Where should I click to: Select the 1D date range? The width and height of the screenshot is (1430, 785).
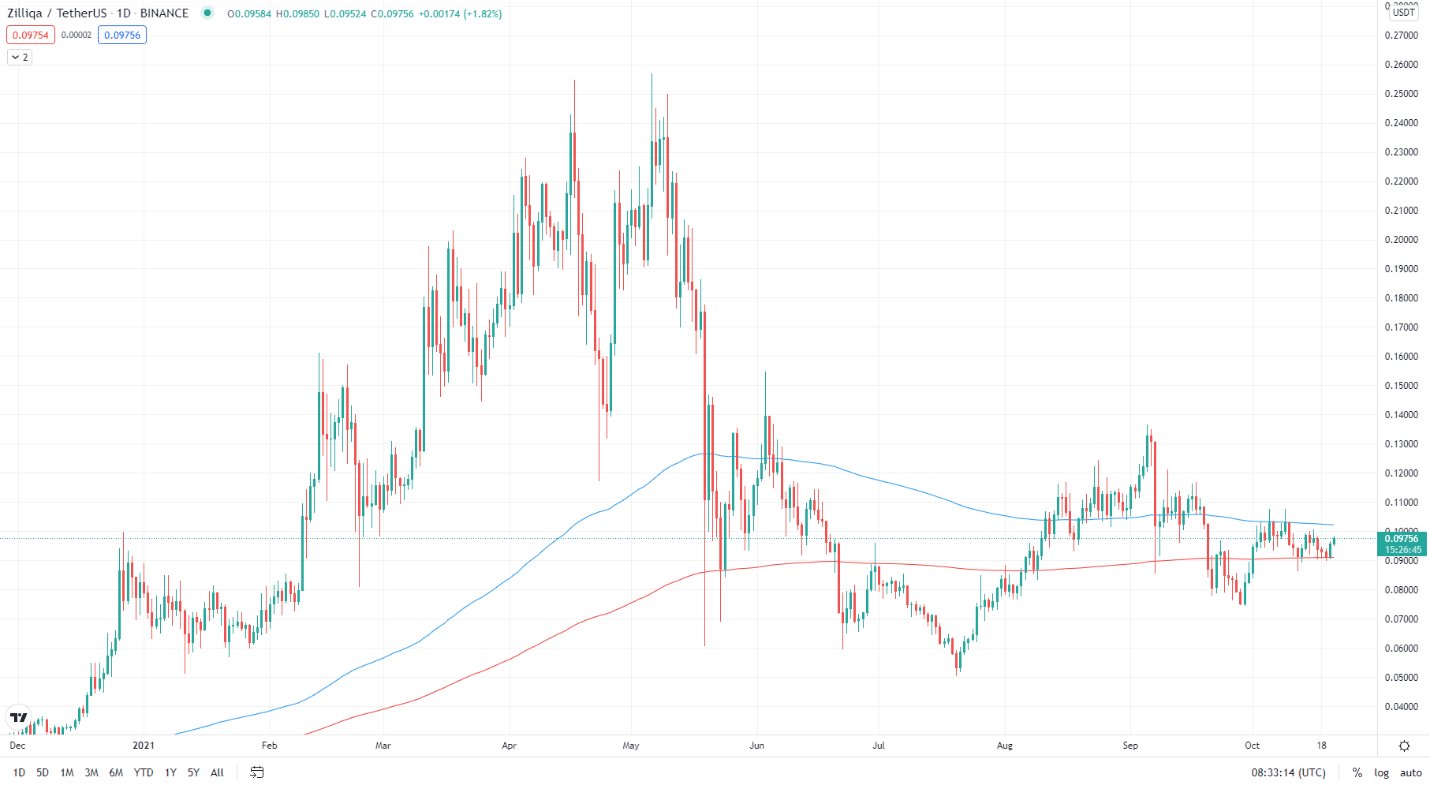point(19,772)
